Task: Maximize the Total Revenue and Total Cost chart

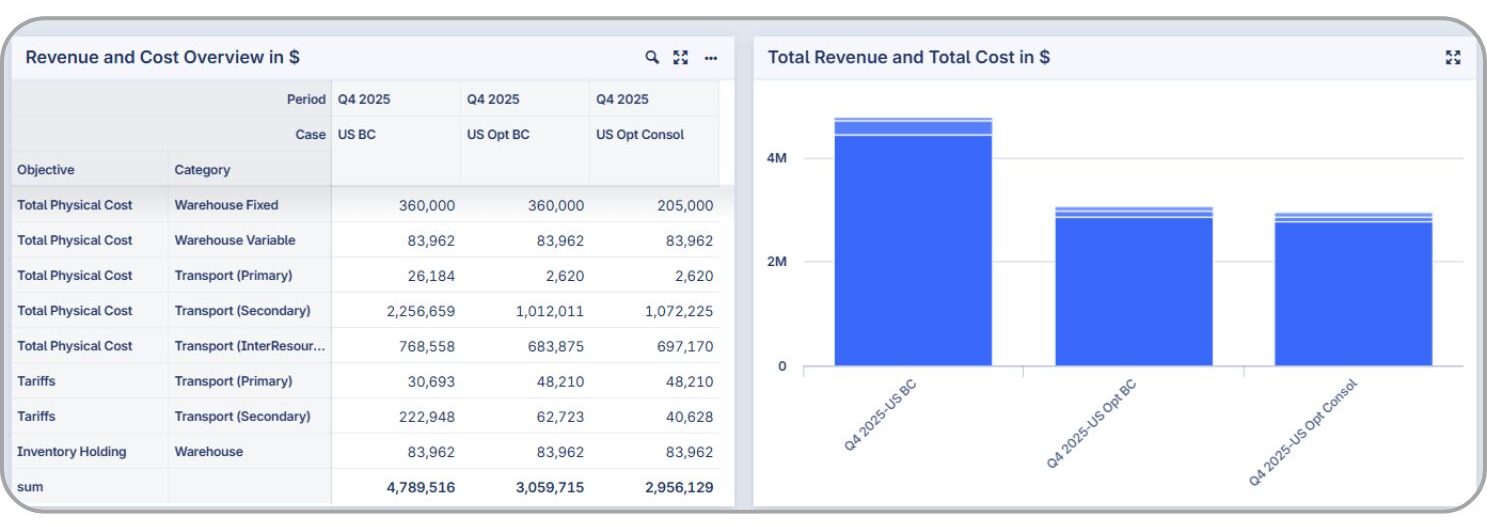Action: (1453, 58)
